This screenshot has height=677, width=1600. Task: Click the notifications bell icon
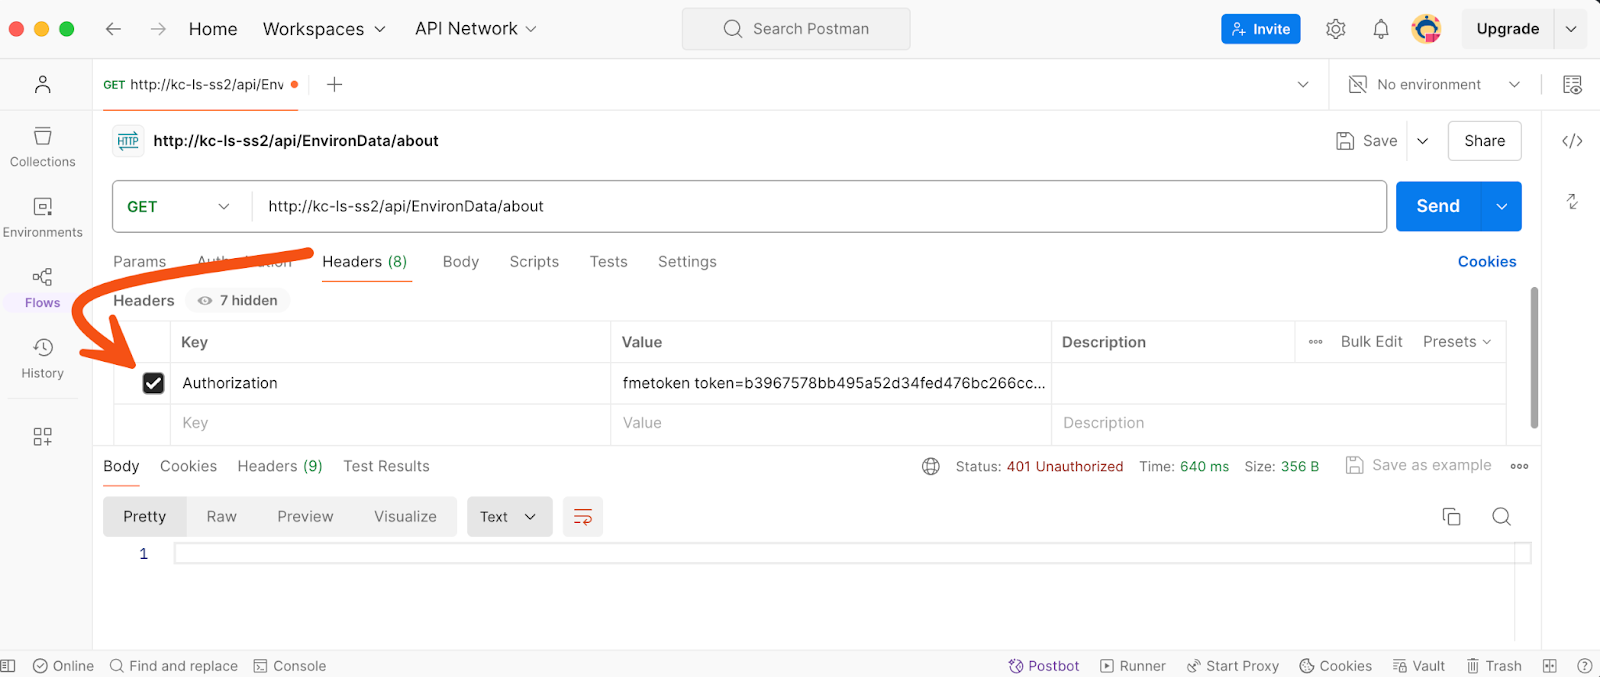(1380, 29)
